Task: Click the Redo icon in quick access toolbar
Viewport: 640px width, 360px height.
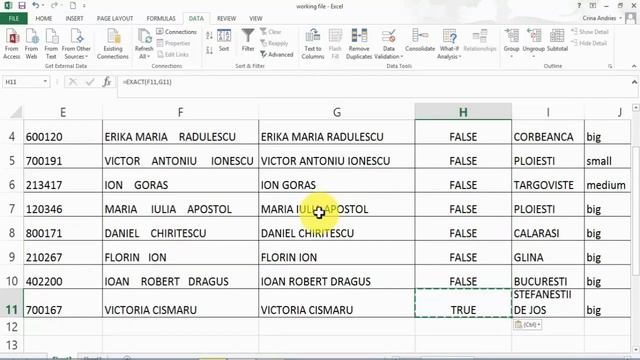Action: (54, 6)
